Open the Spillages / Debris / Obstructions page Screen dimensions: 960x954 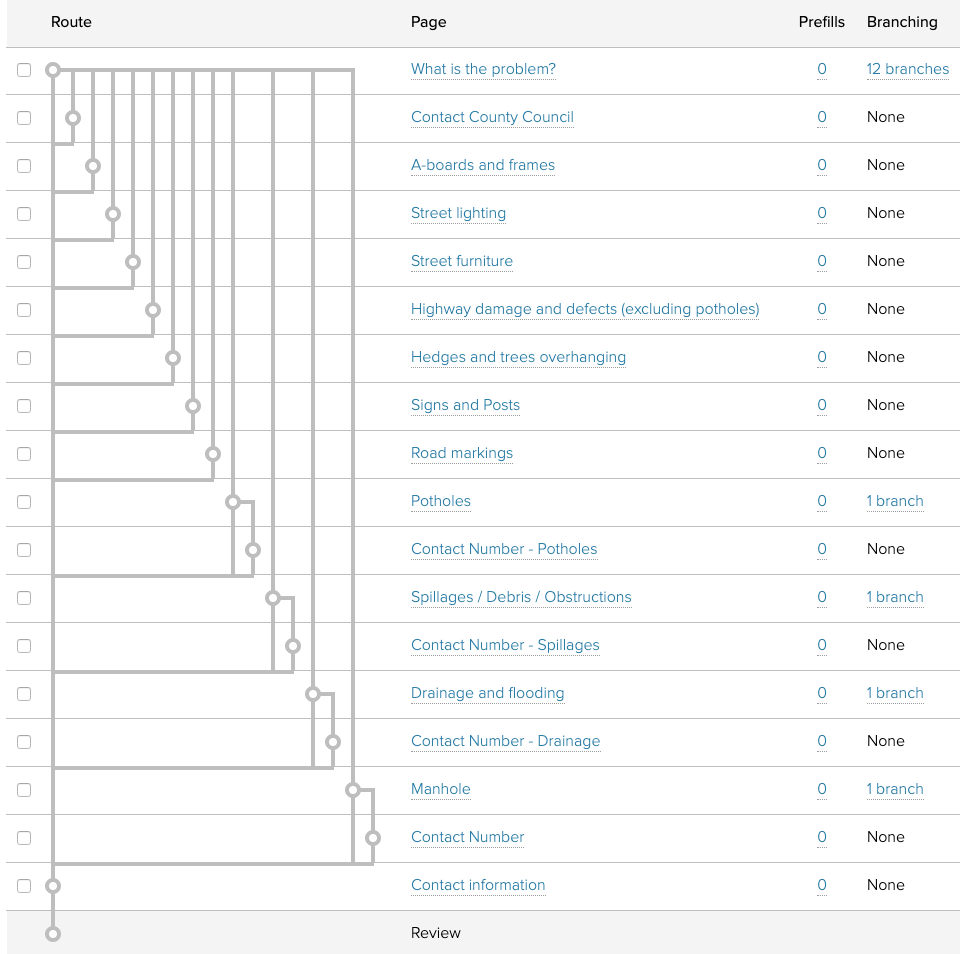pyautogui.click(x=520, y=597)
